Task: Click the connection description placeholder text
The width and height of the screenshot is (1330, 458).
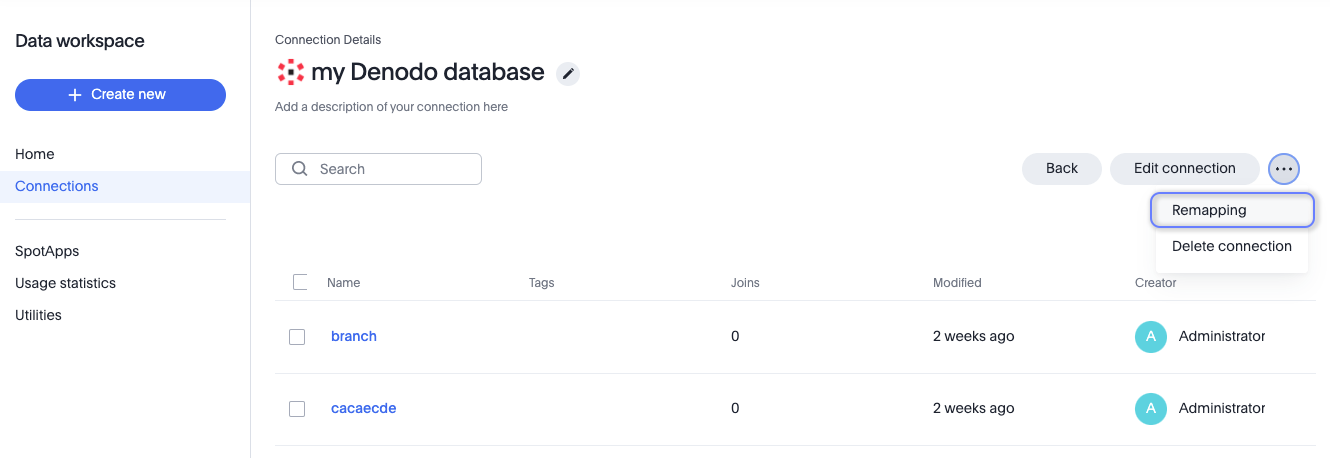Action: coord(391,107)
